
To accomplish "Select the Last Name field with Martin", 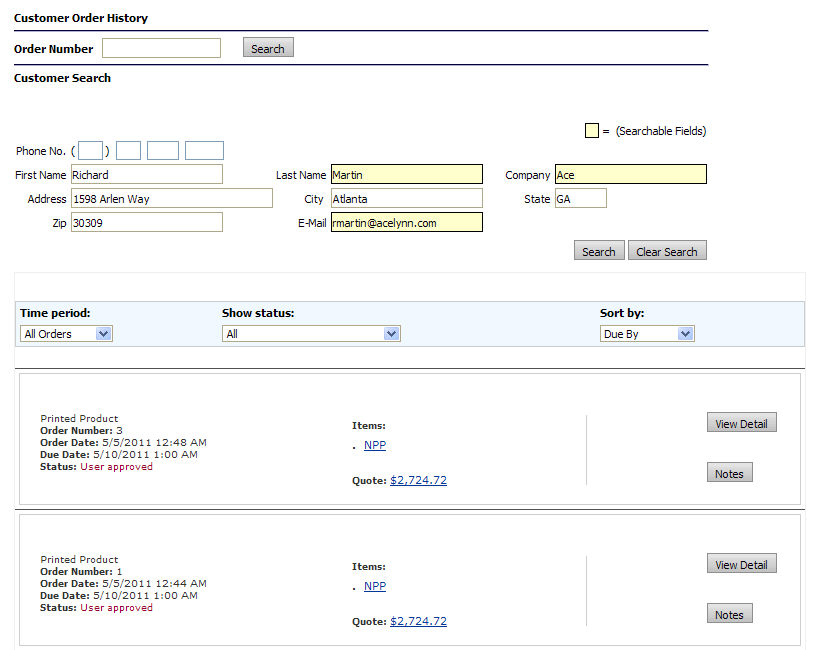I will coord(406,175).
